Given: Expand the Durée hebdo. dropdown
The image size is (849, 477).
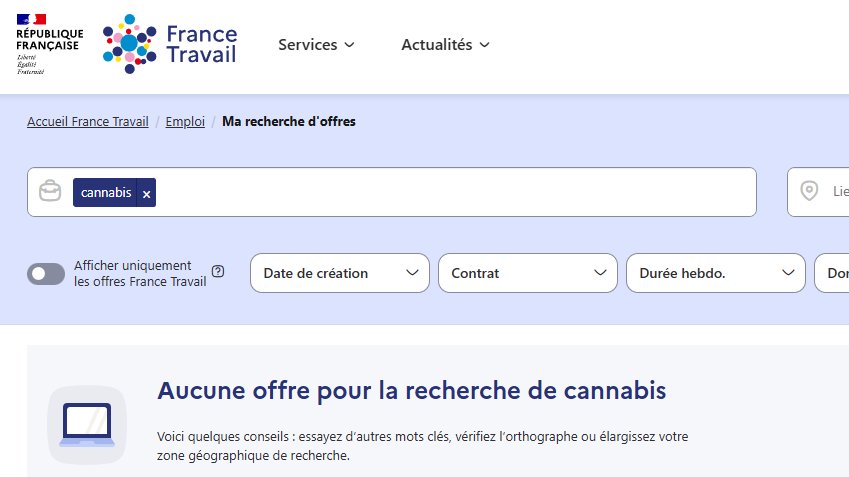Looking at the screenshot, I should [x=715, y=273].
